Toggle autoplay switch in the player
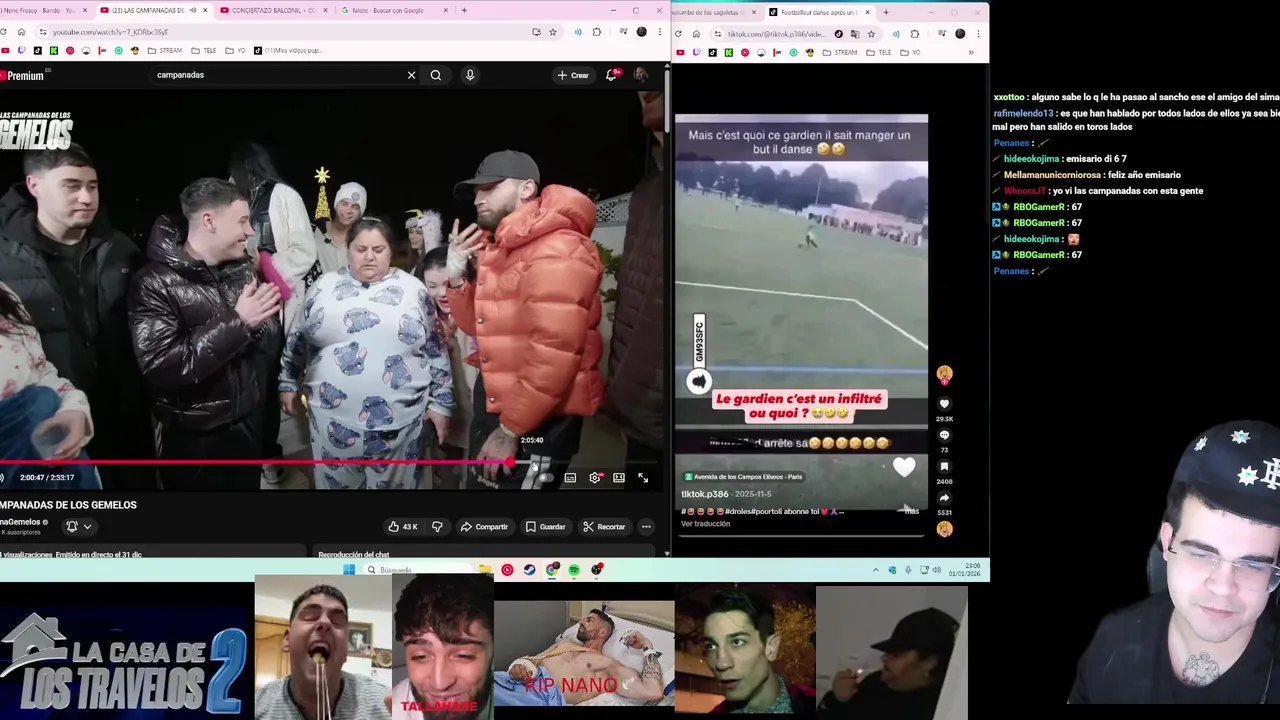Viewport: 1280px width, 720px height. [545, 478]
